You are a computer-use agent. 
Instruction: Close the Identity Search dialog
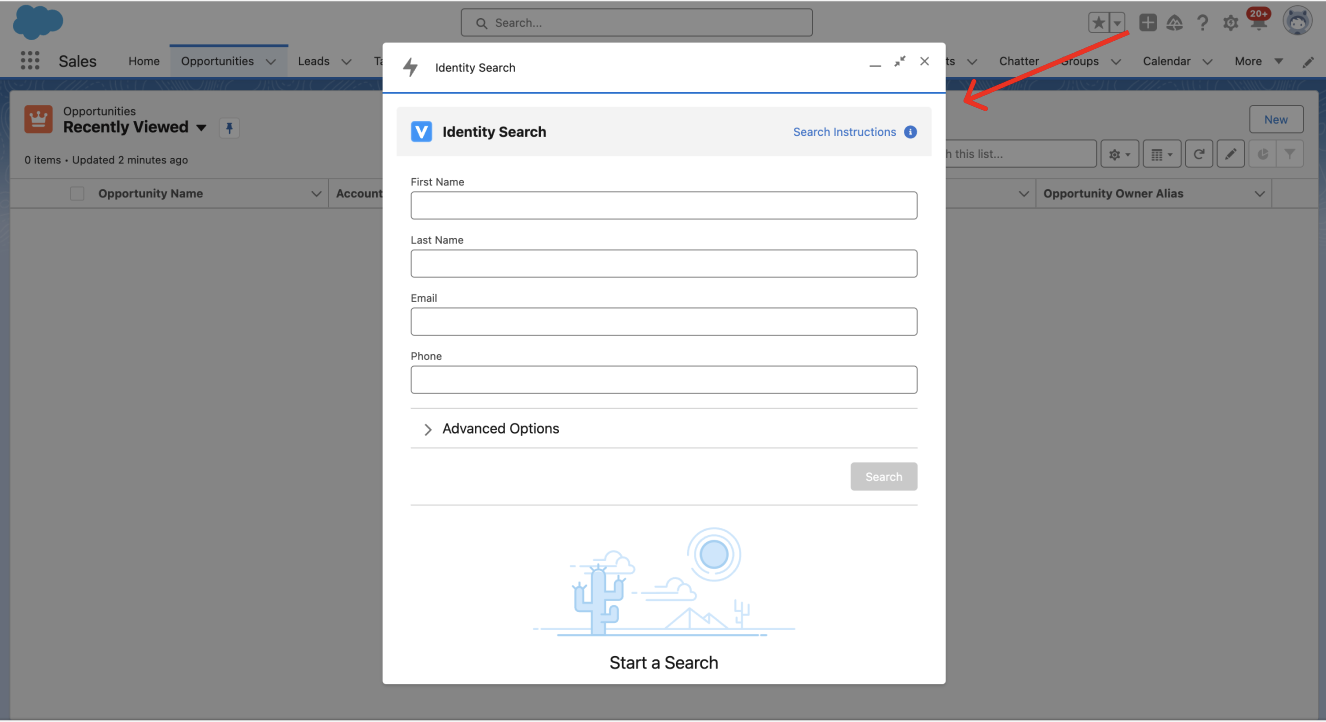click(924, 61)
